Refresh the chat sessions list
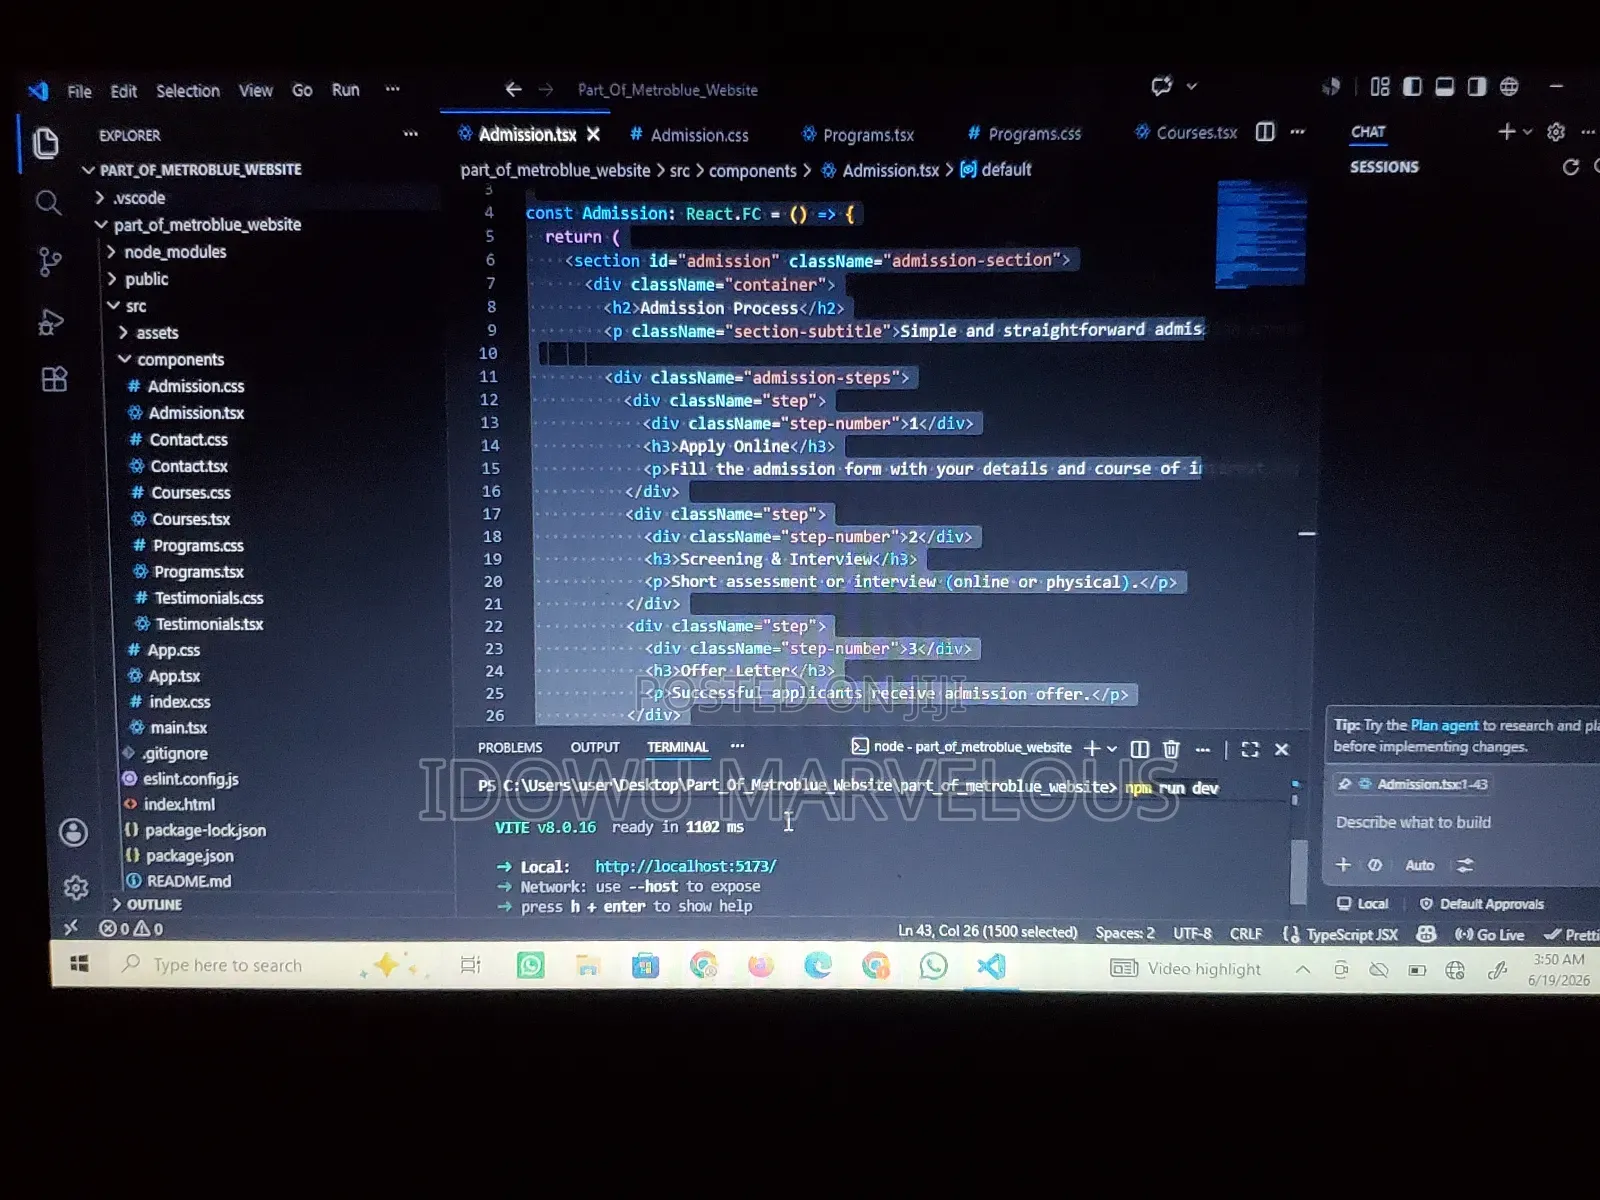The image size is (1600, 1200). [1571, 167]
